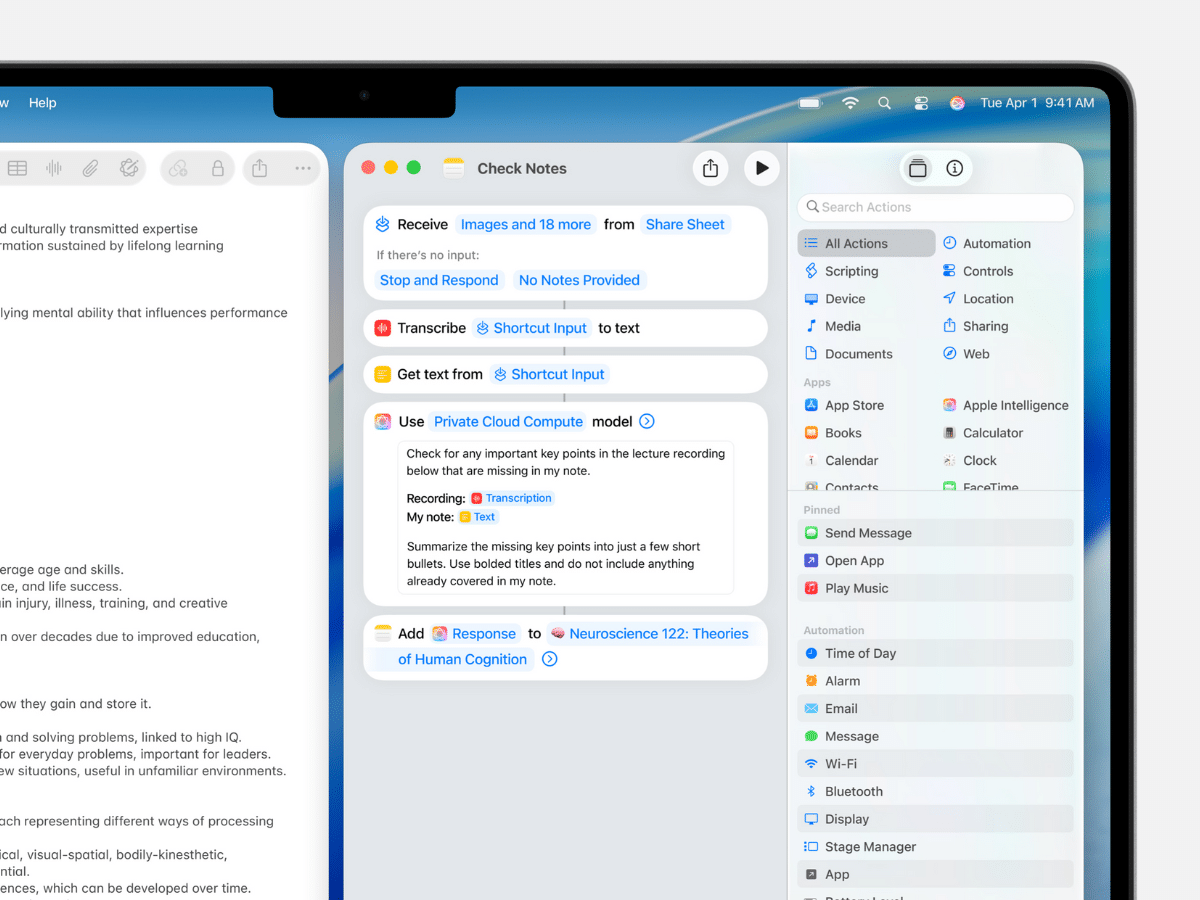Share the Check Notes shortcut

[710, 168]
